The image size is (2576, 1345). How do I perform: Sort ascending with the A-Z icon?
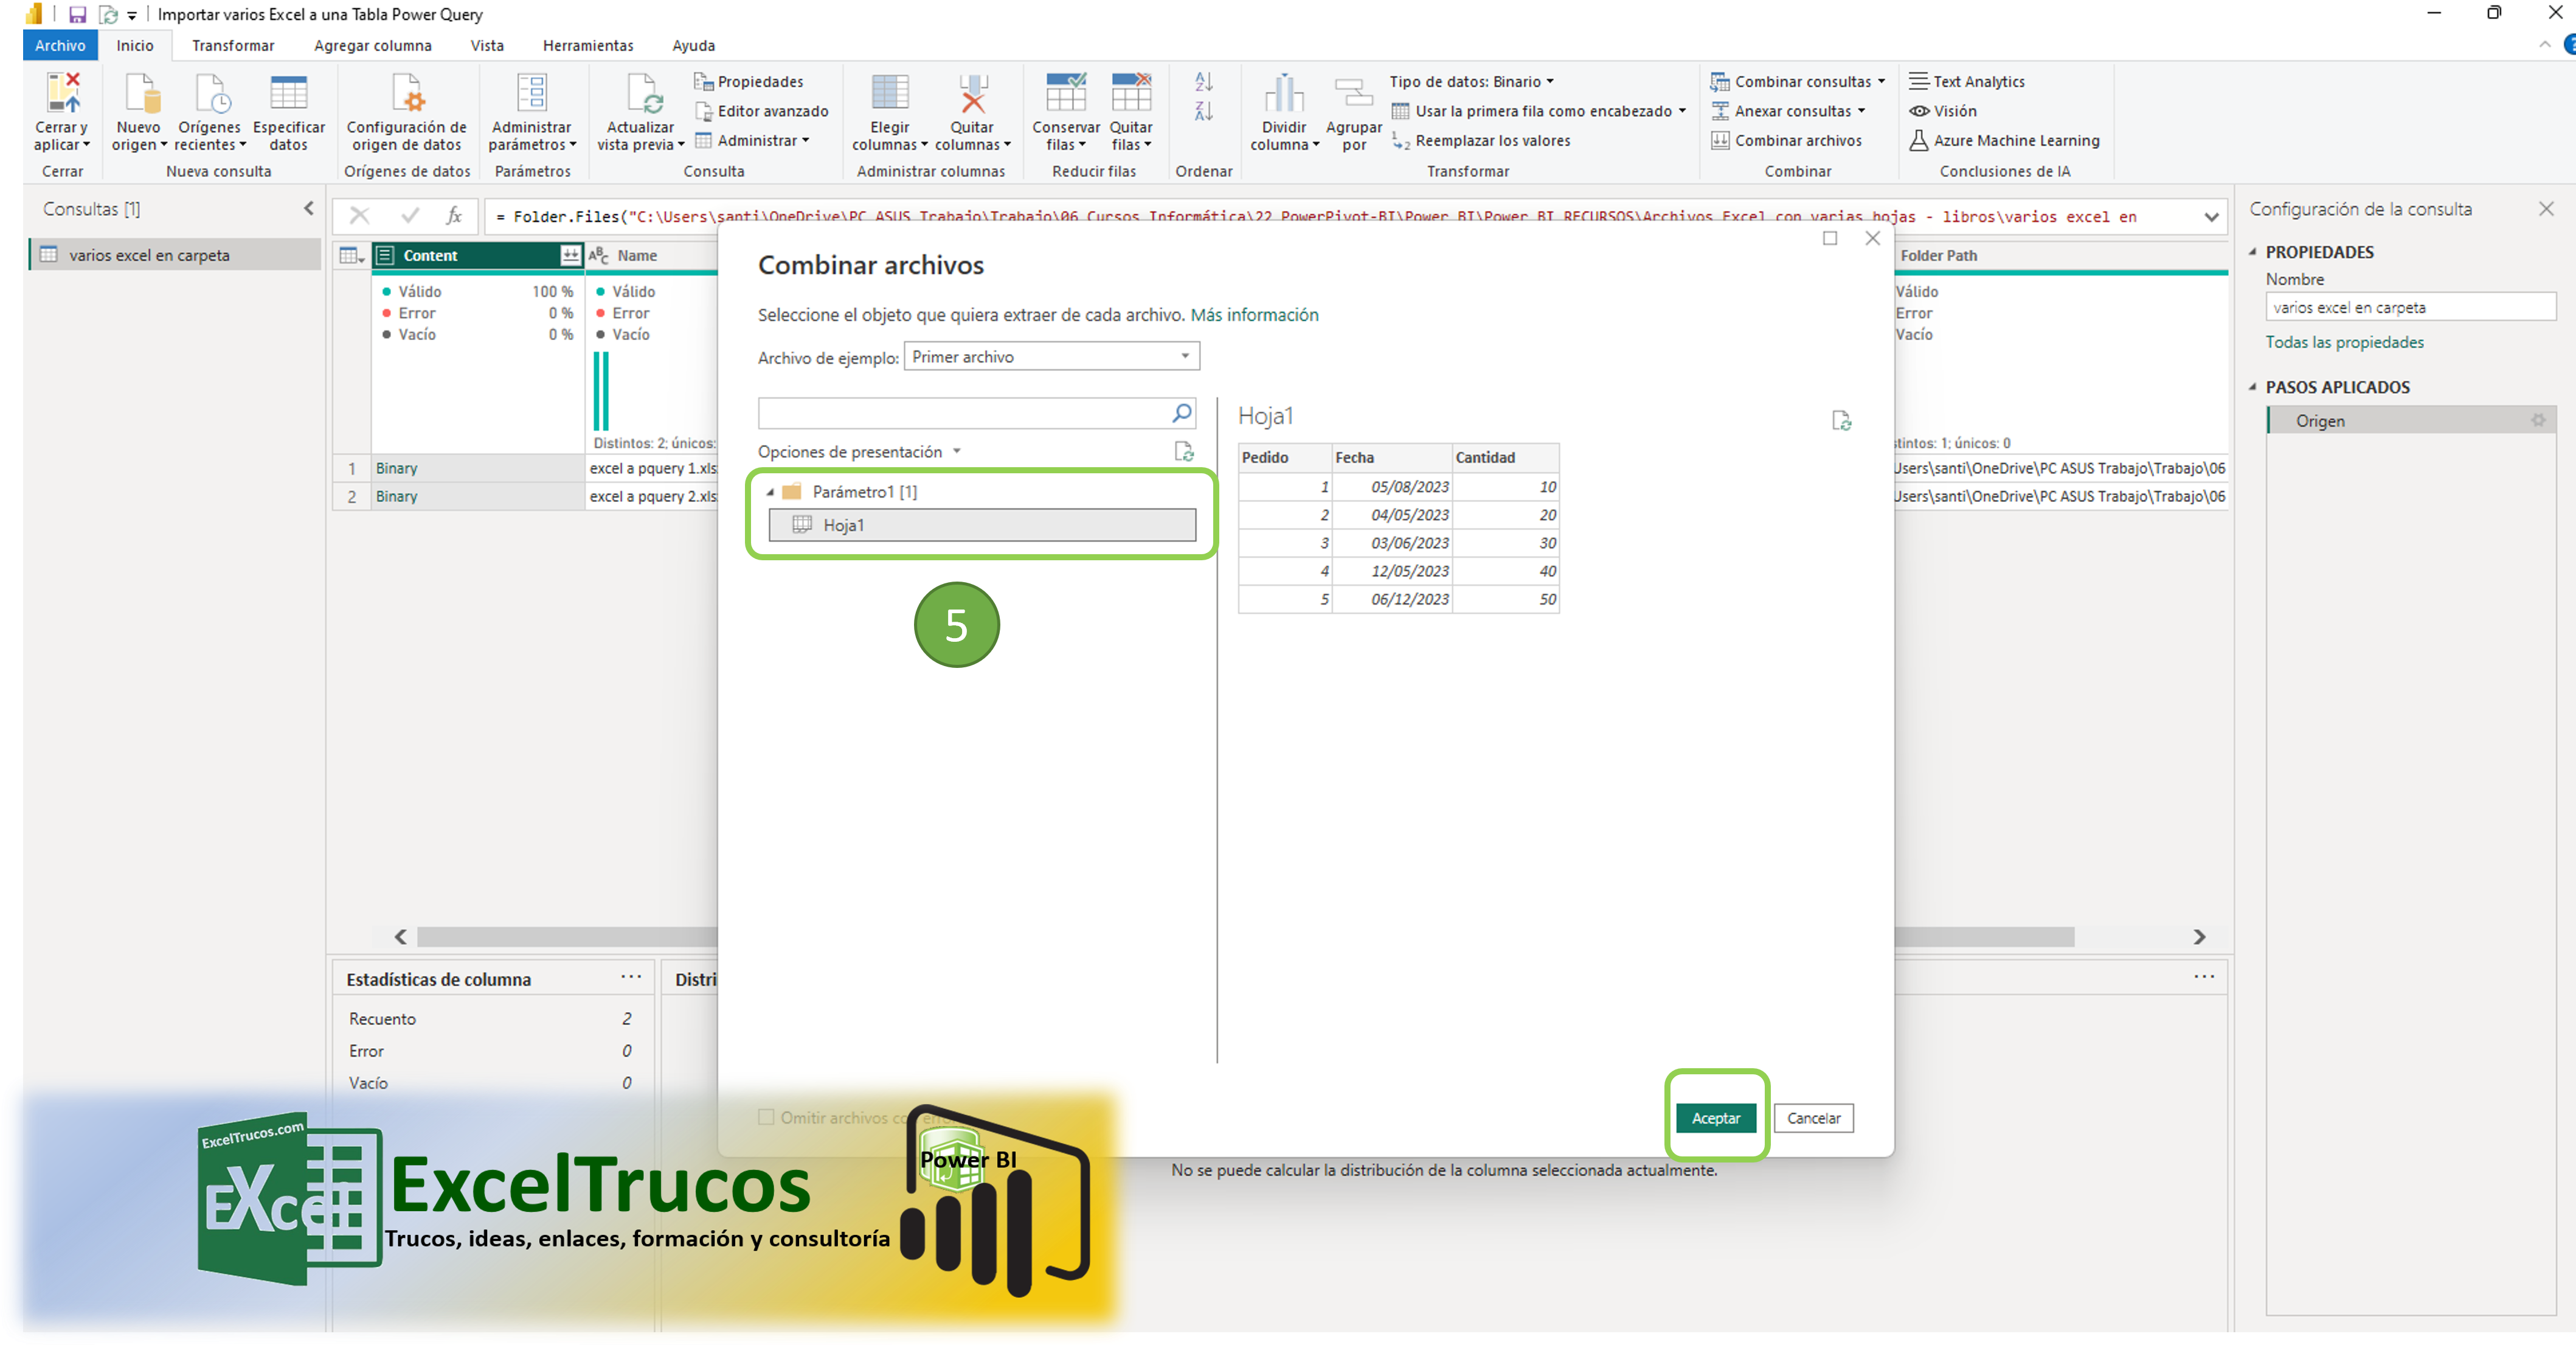(1204, 82)
